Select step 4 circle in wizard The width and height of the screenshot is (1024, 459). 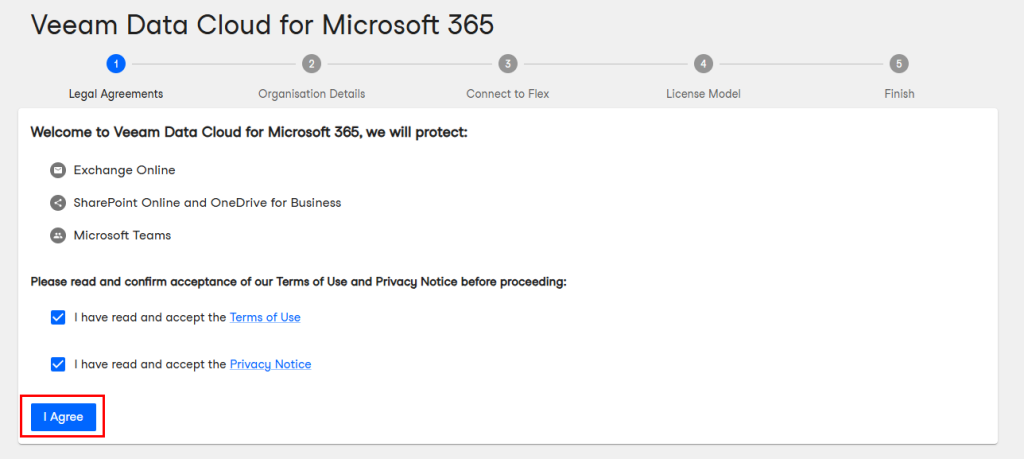[703, 64]
